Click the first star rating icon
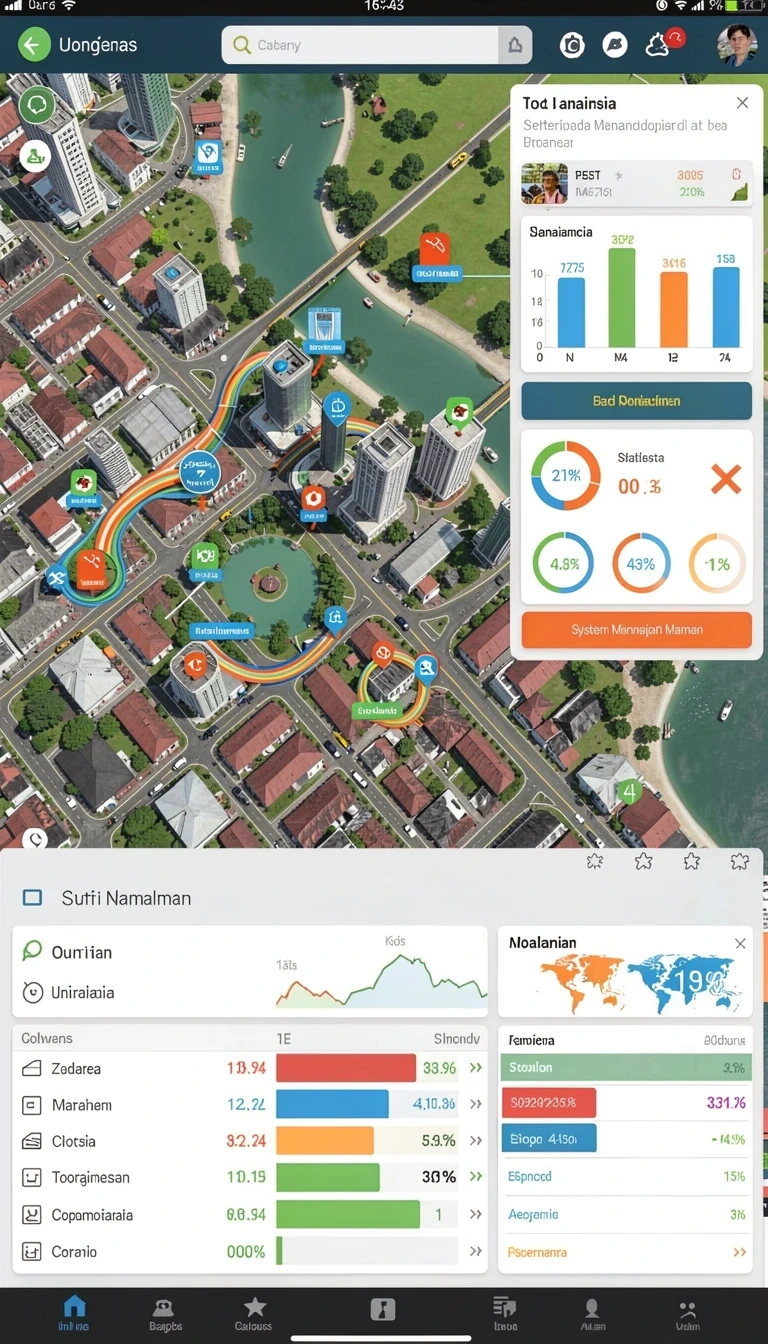This screenshot has height=1344, width=768. click(x=595, y=861)
